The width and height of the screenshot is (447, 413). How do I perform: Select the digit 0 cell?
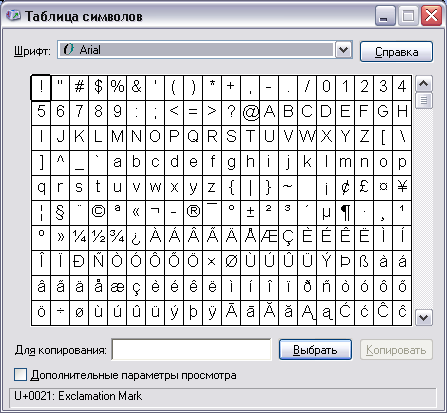tap(326, 88)
